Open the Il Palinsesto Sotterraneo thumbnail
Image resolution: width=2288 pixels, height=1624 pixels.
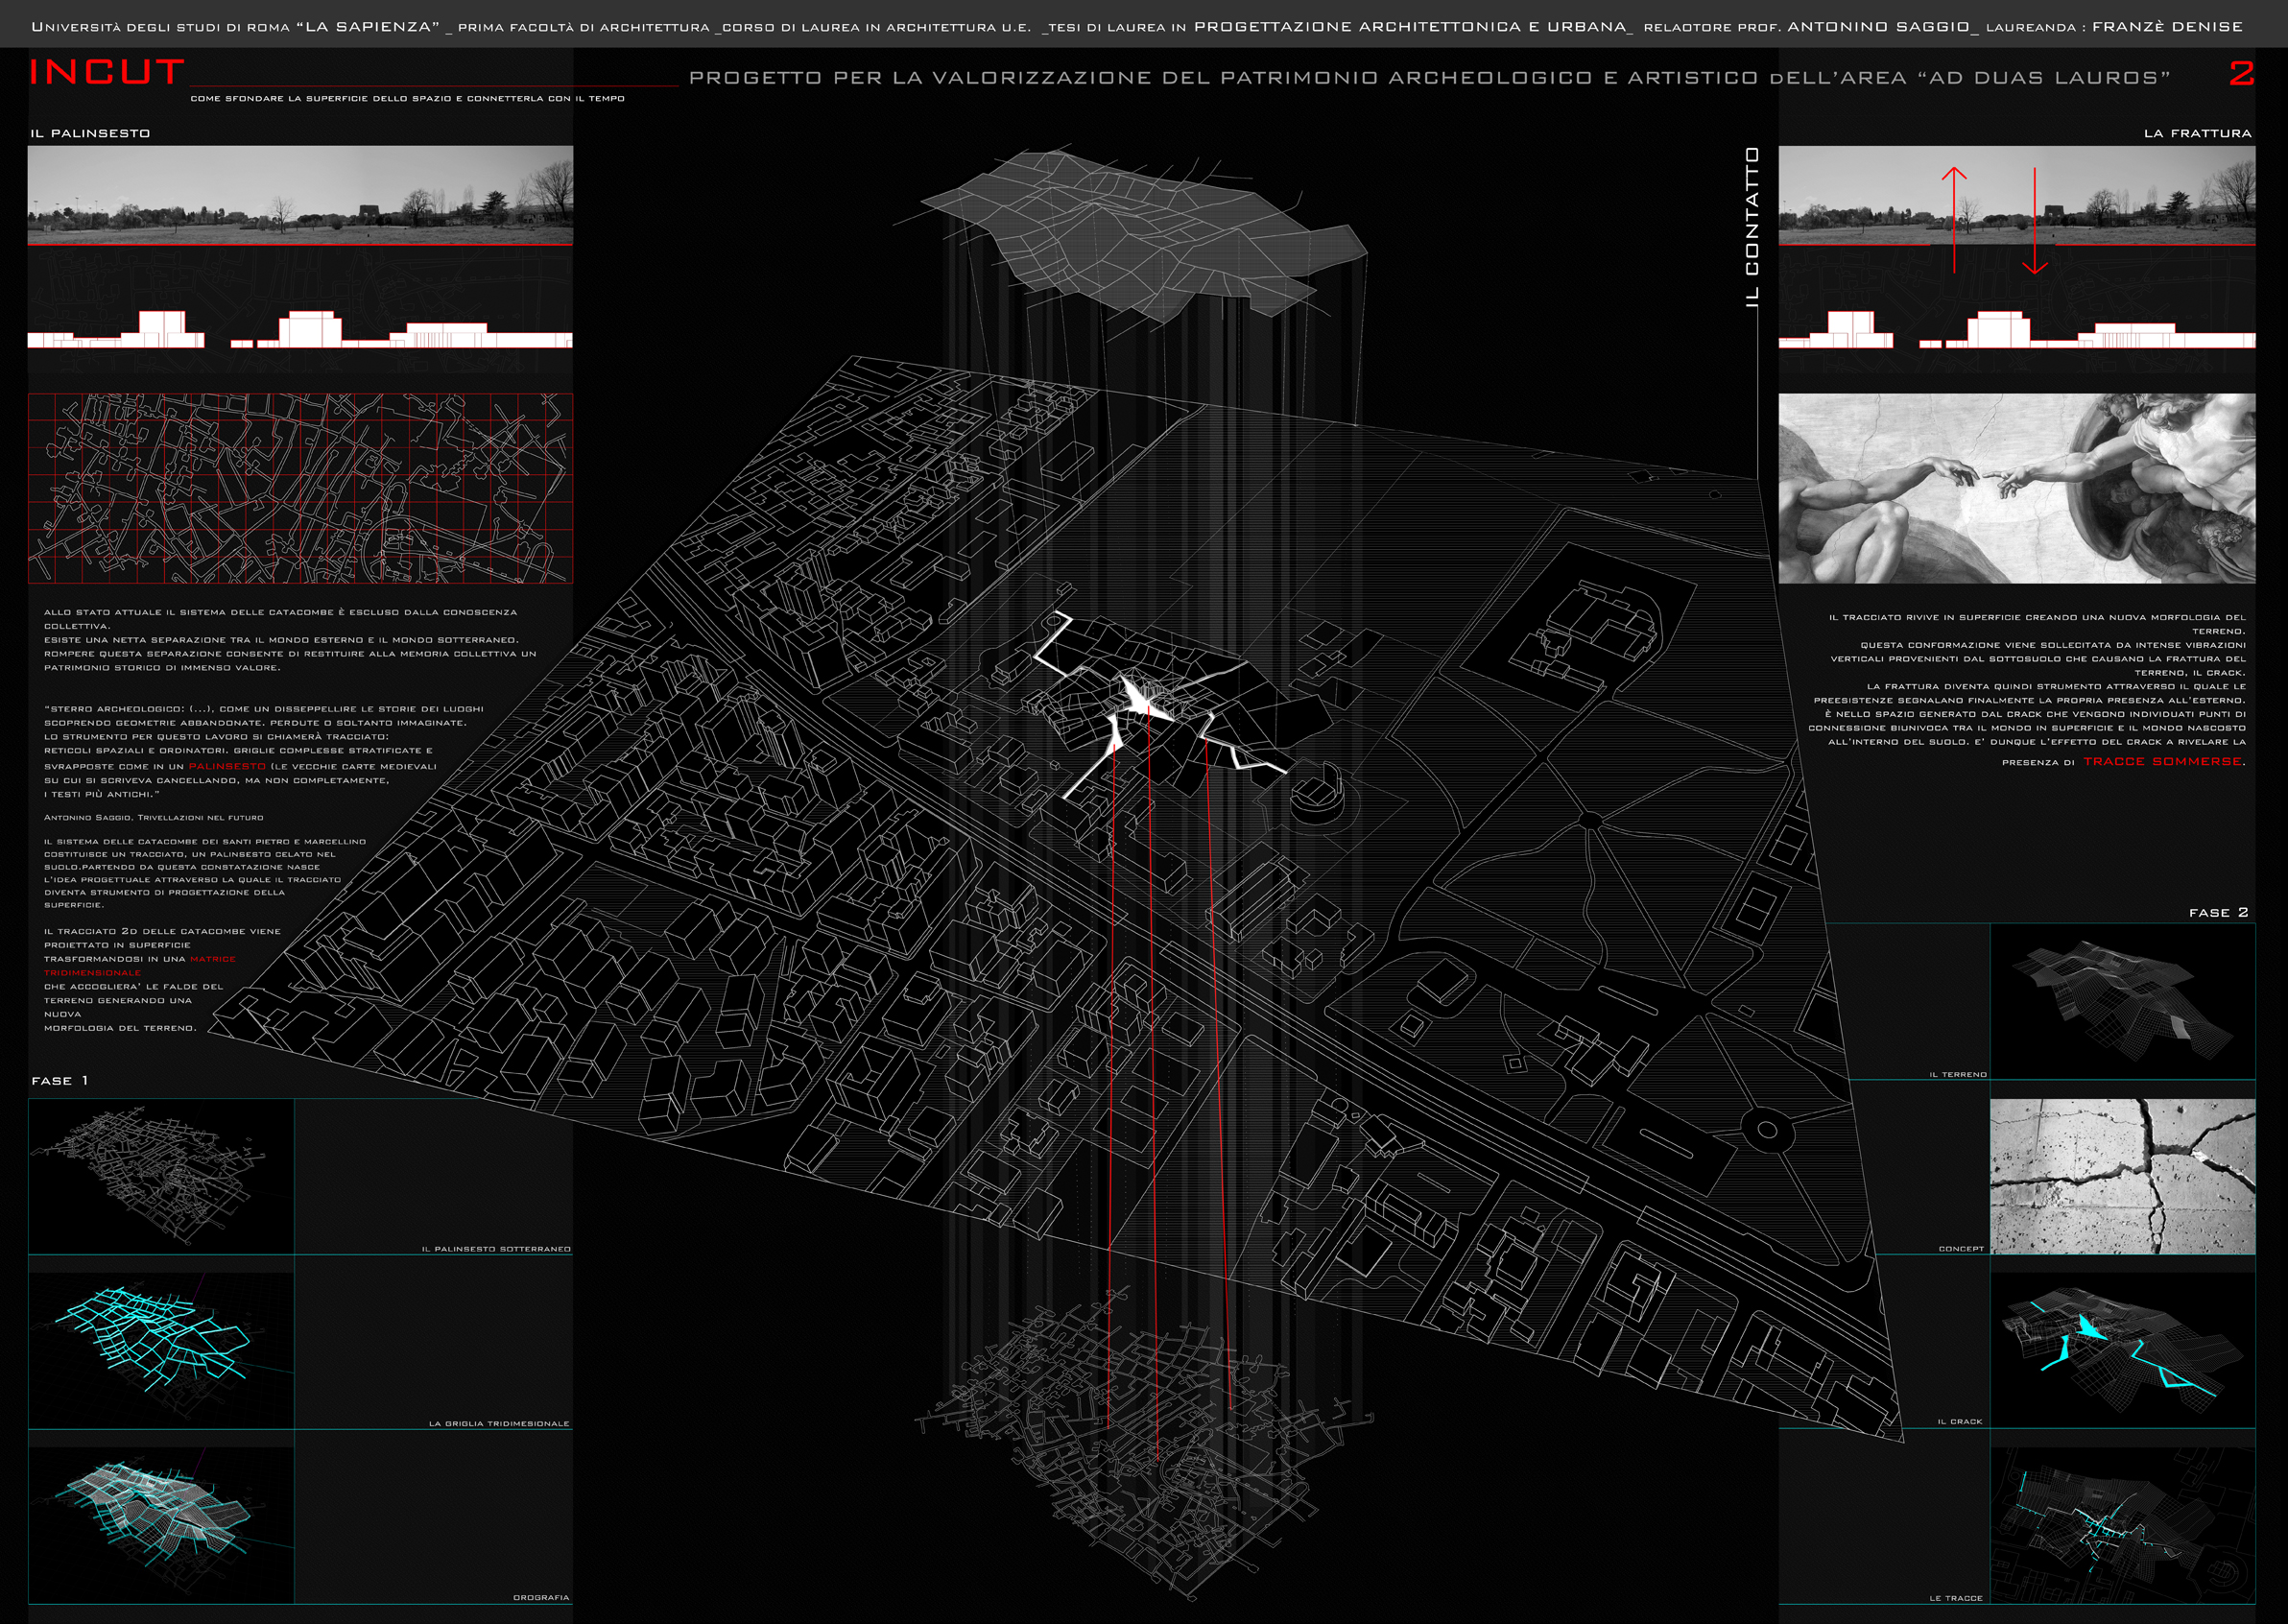tap(161, 1176)
